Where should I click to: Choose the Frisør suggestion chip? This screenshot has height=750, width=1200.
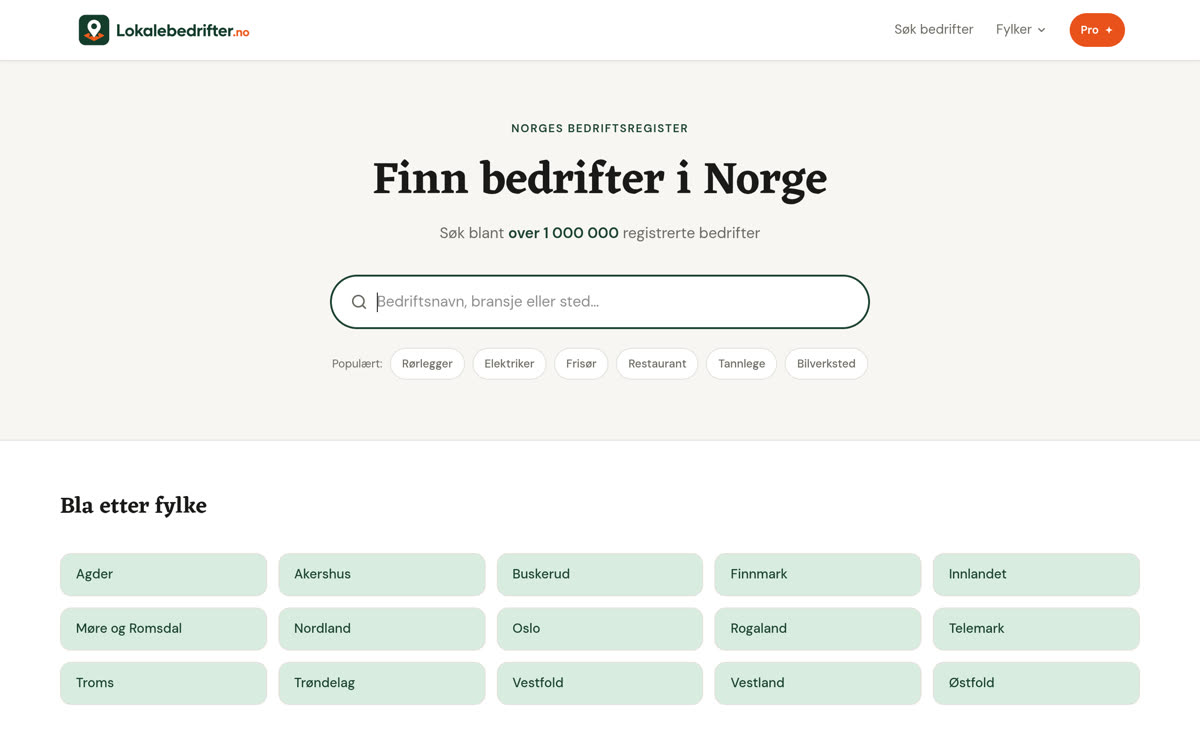click(581, 364)
